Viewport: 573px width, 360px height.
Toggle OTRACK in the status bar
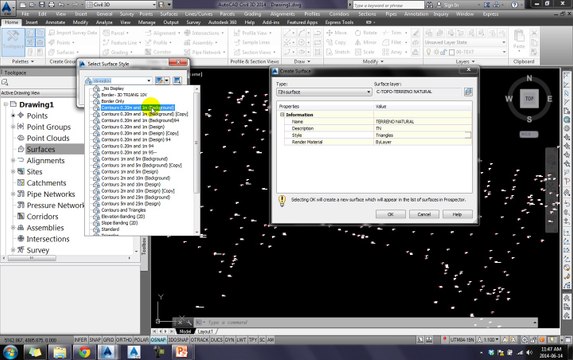(200, 340)
